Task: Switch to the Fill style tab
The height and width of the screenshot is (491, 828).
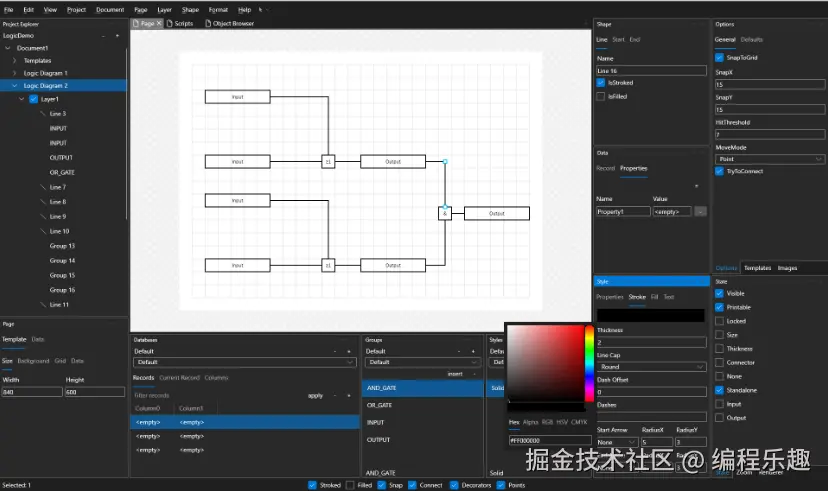Action: click(654, 297)
